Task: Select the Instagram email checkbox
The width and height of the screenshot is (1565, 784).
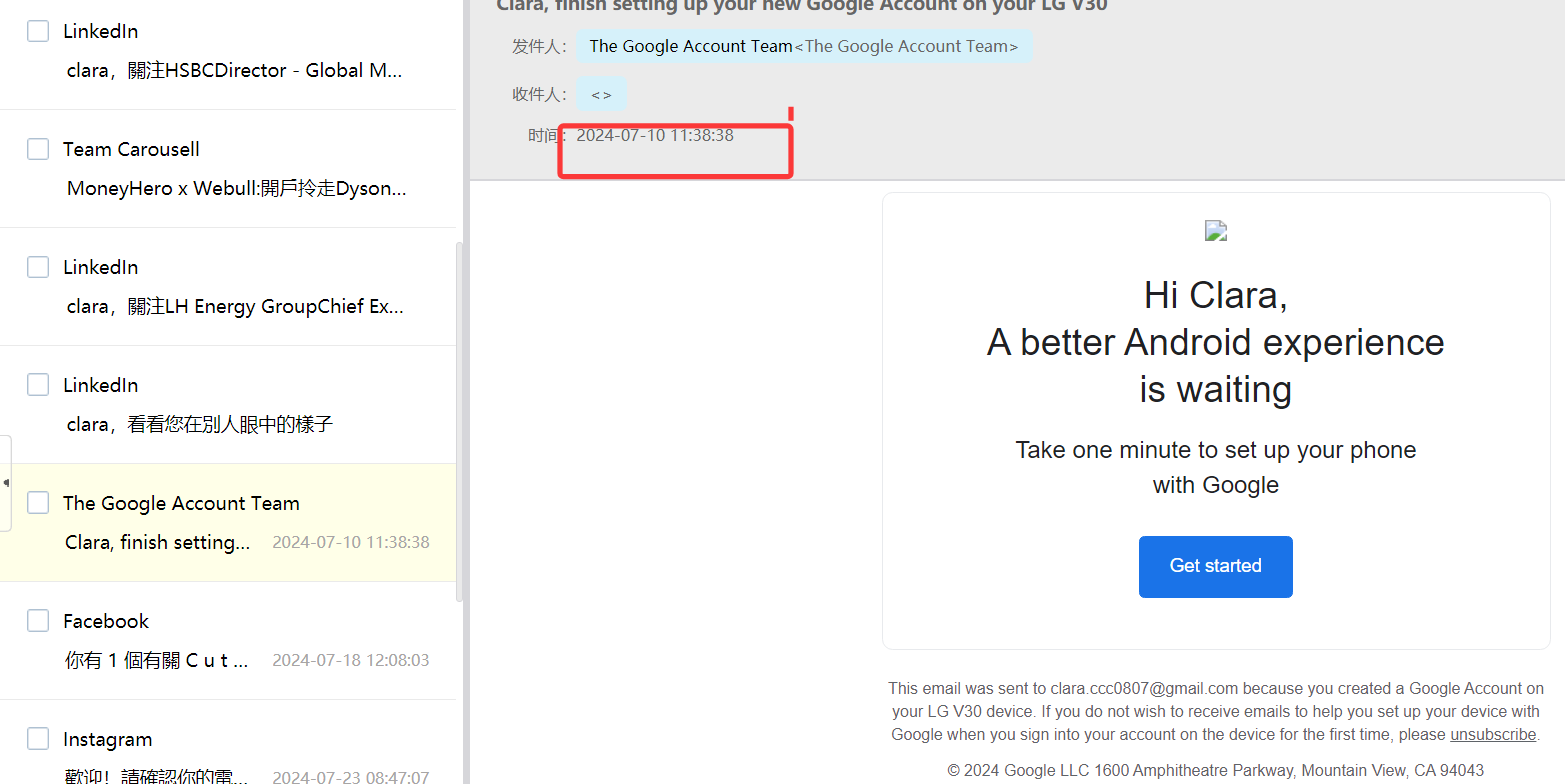Action: [x=38, y=739]
